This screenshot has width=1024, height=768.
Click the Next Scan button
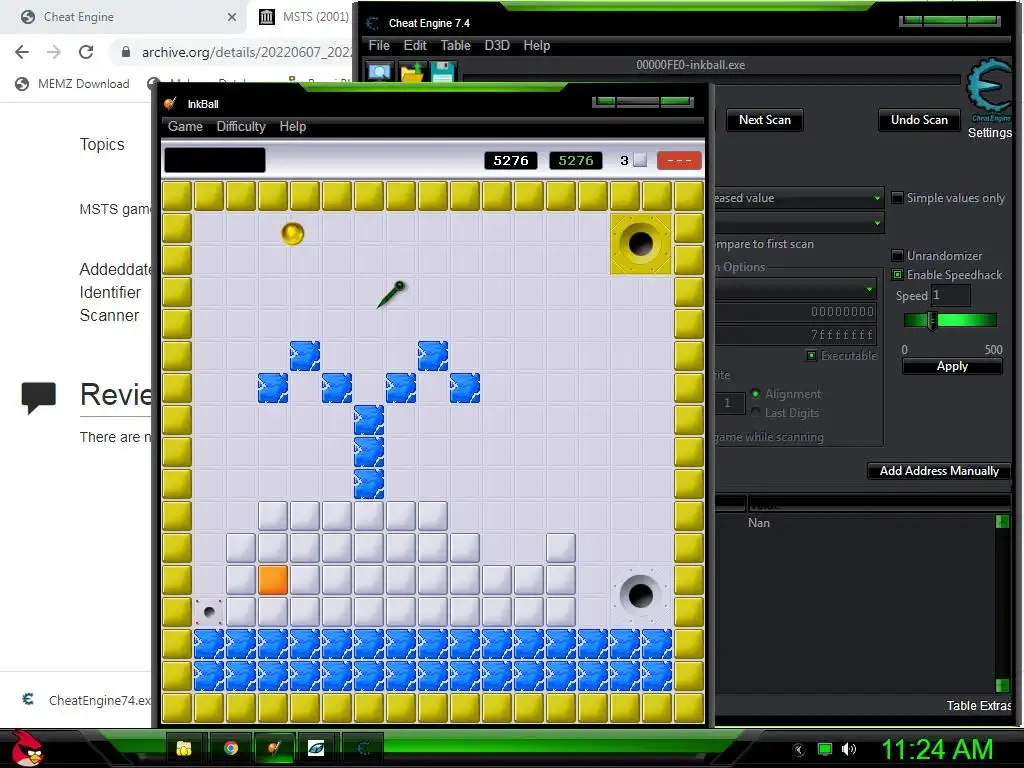tap(765, 120)
